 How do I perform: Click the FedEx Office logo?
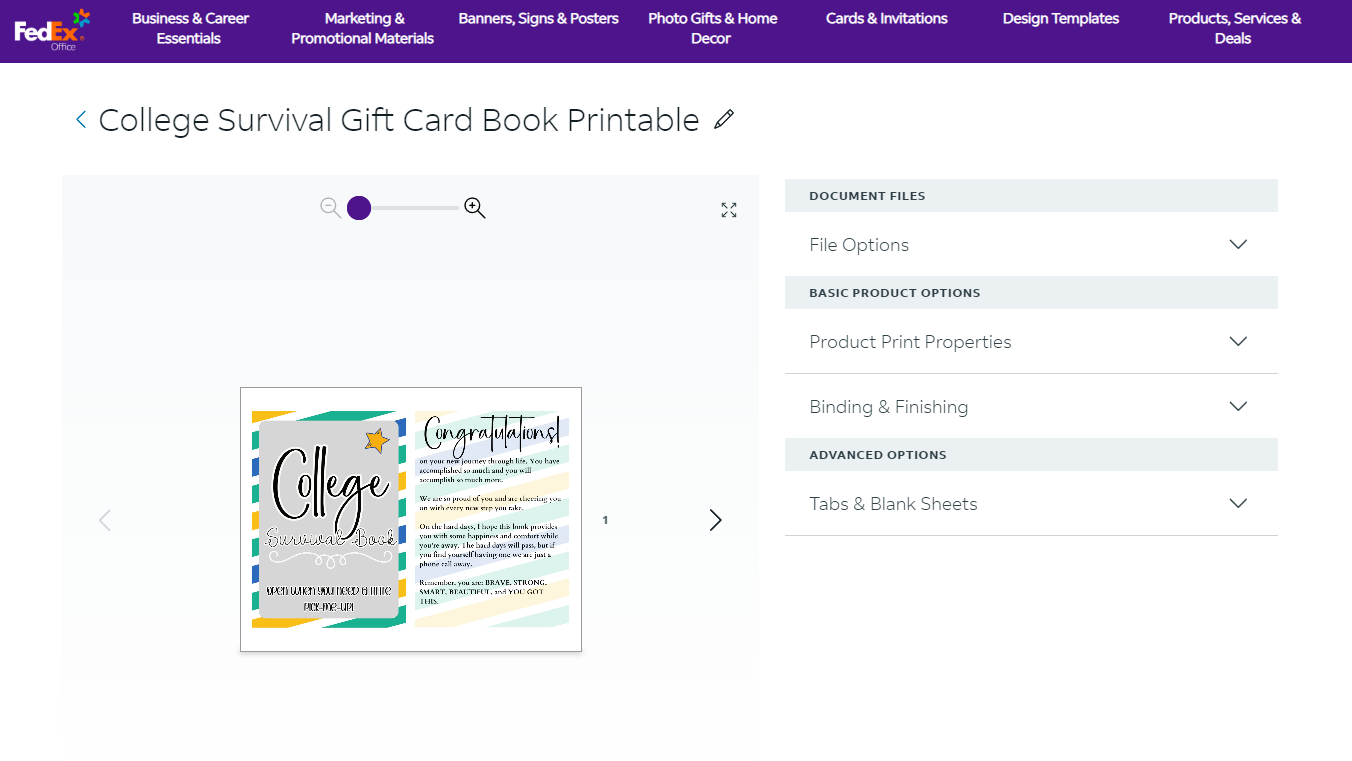(52, 30)
